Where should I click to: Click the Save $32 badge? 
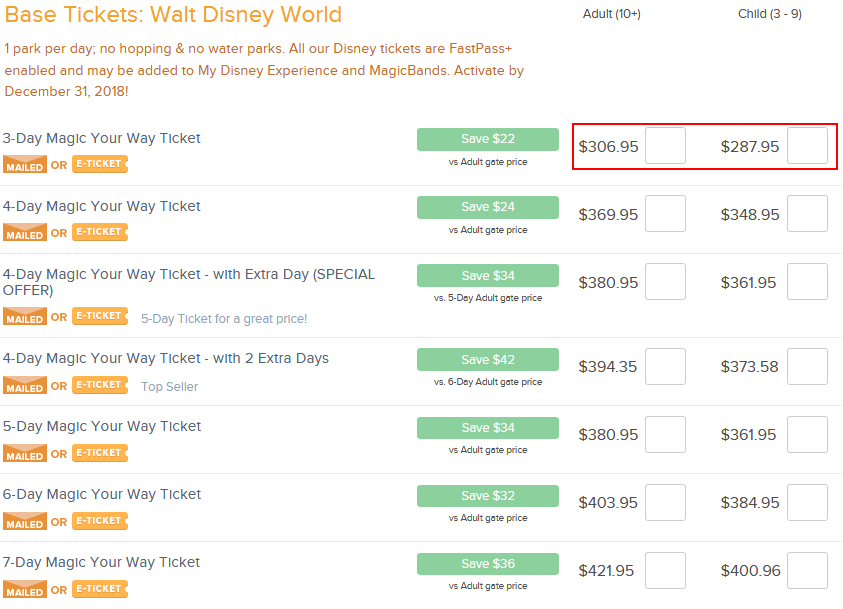coord(488,496)
